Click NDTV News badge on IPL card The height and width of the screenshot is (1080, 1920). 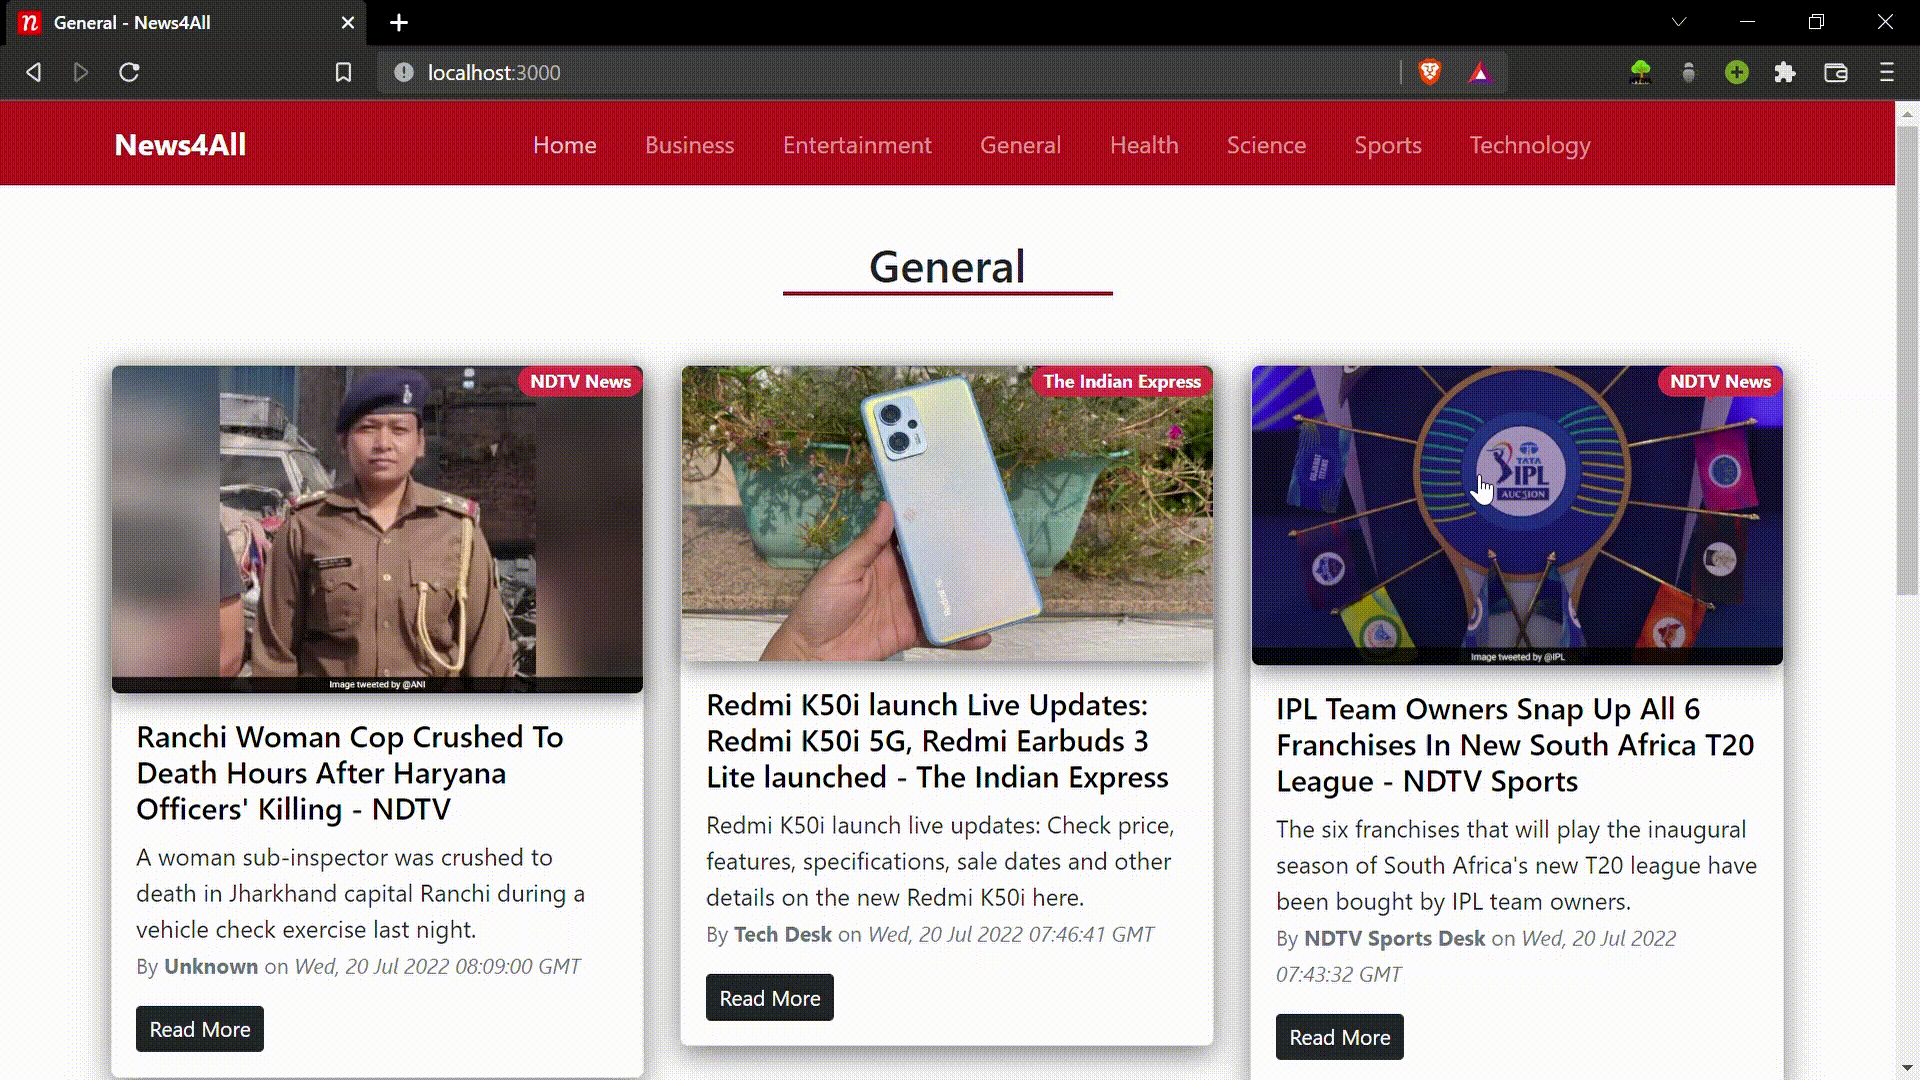coord(1720,381)
